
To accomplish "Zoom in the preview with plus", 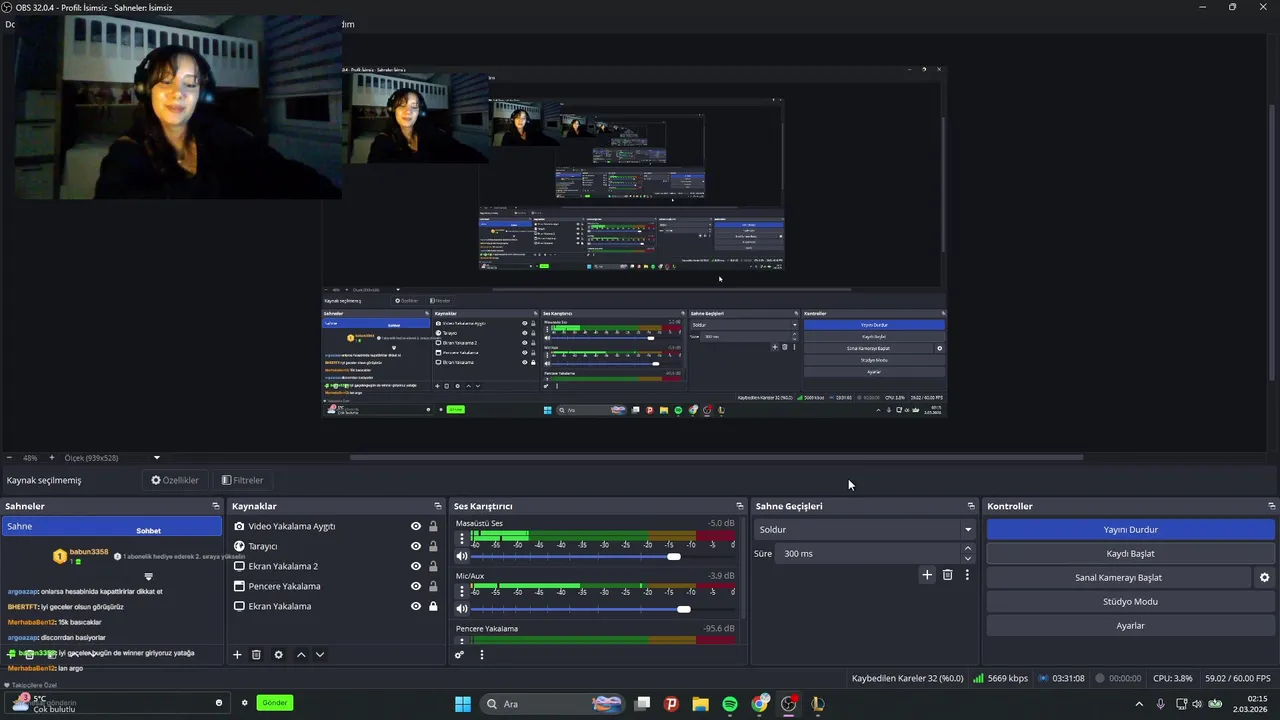I will point(52,457).
